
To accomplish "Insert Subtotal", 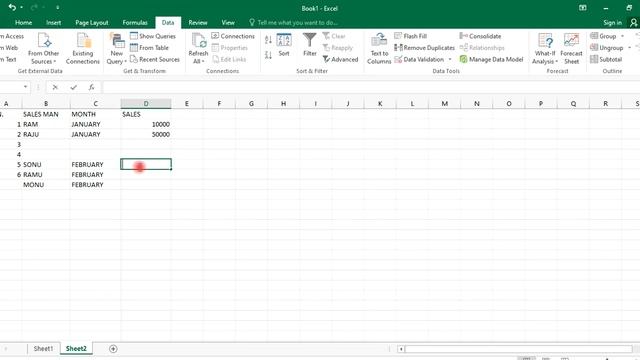I will (x=606, y=59).
